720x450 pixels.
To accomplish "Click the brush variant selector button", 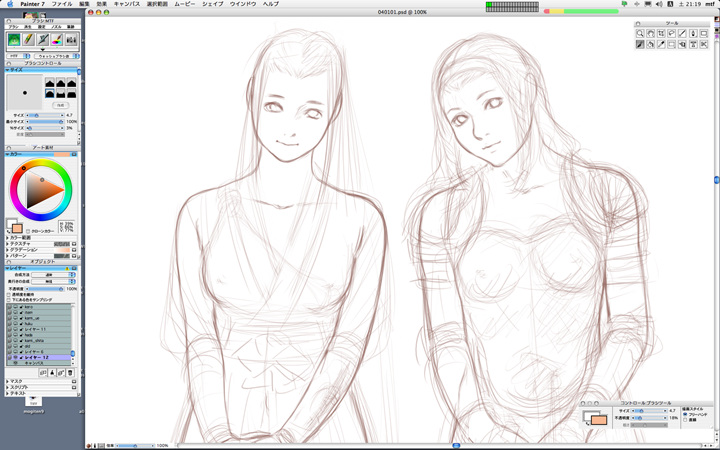I will point(59,56).
